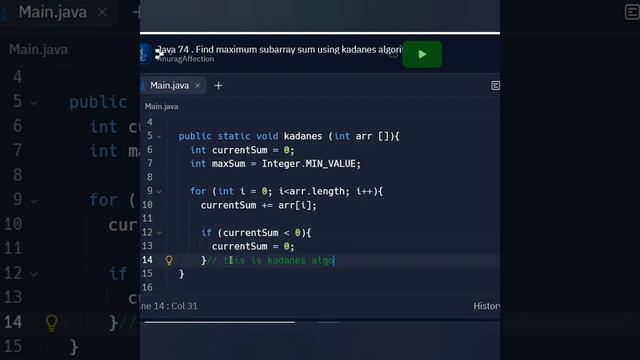640x360 pixels.
Task: Click the large lightbulb in background editor
Action: click(52, 323)
